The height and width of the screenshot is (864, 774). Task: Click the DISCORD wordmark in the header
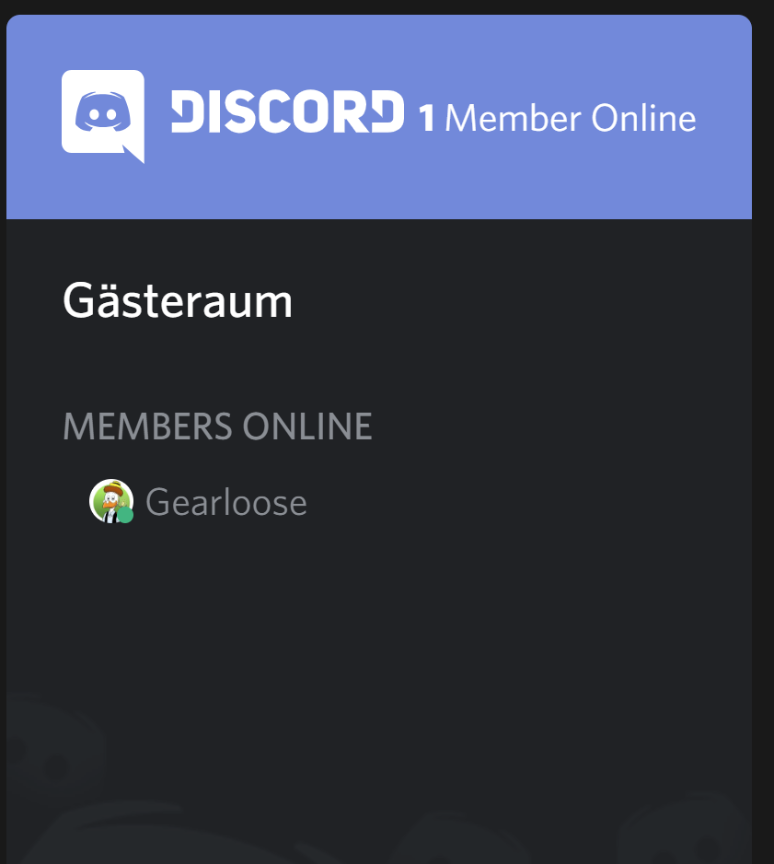pos(288,112)
